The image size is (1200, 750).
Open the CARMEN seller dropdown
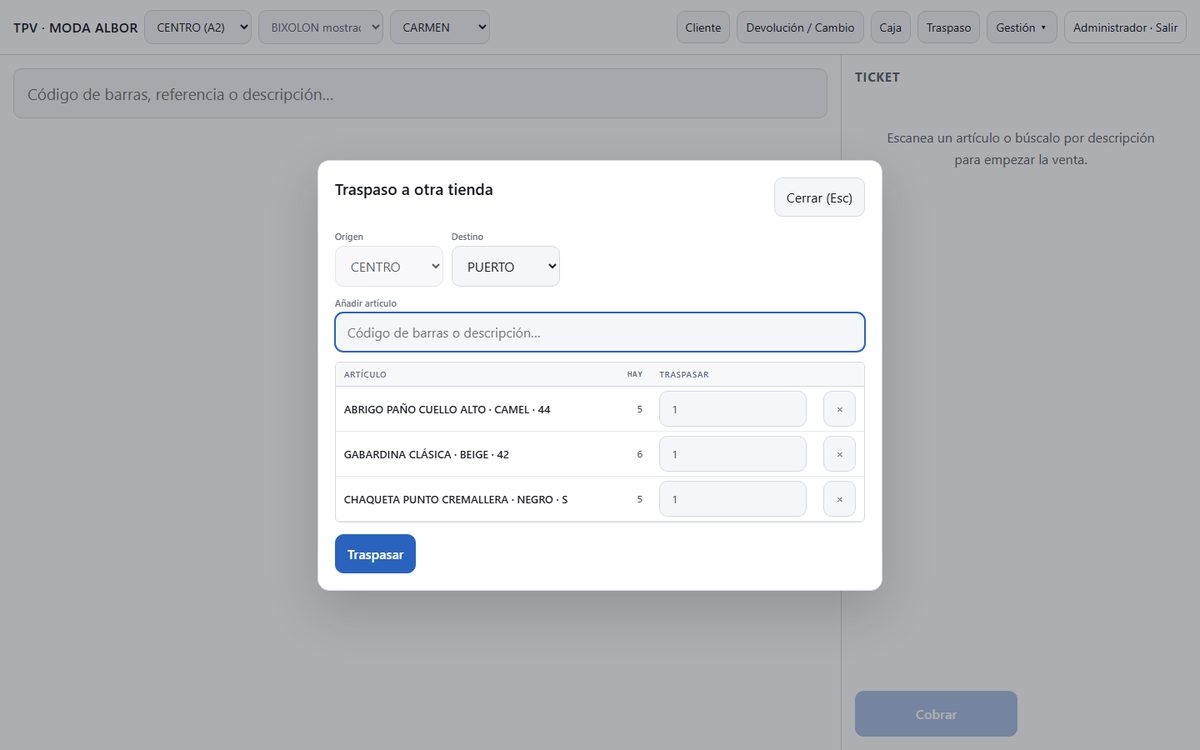tap(440, 27)
